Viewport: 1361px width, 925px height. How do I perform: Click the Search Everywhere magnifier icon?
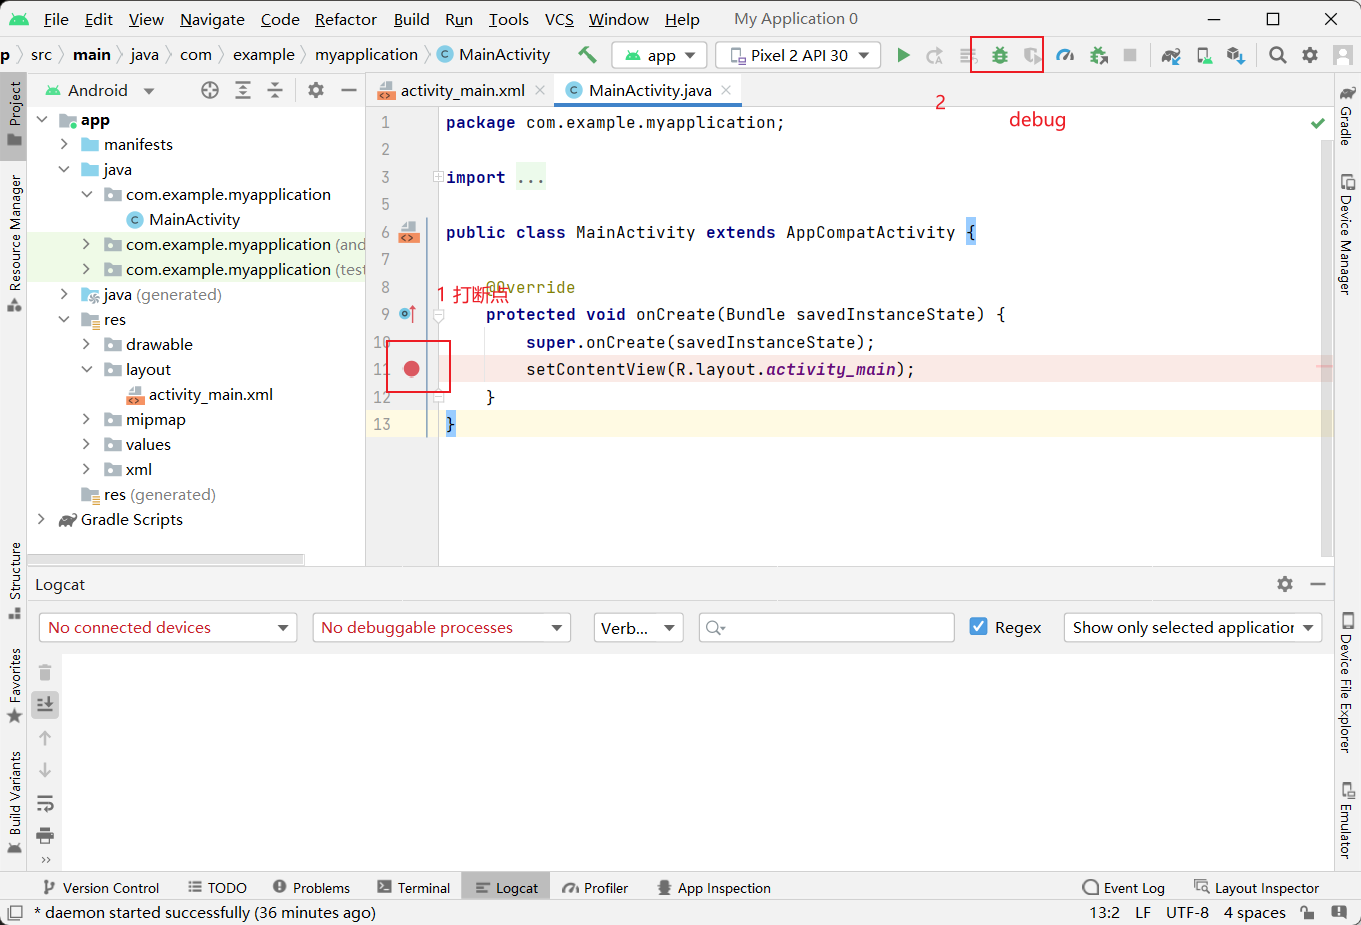pos(1277,55)
